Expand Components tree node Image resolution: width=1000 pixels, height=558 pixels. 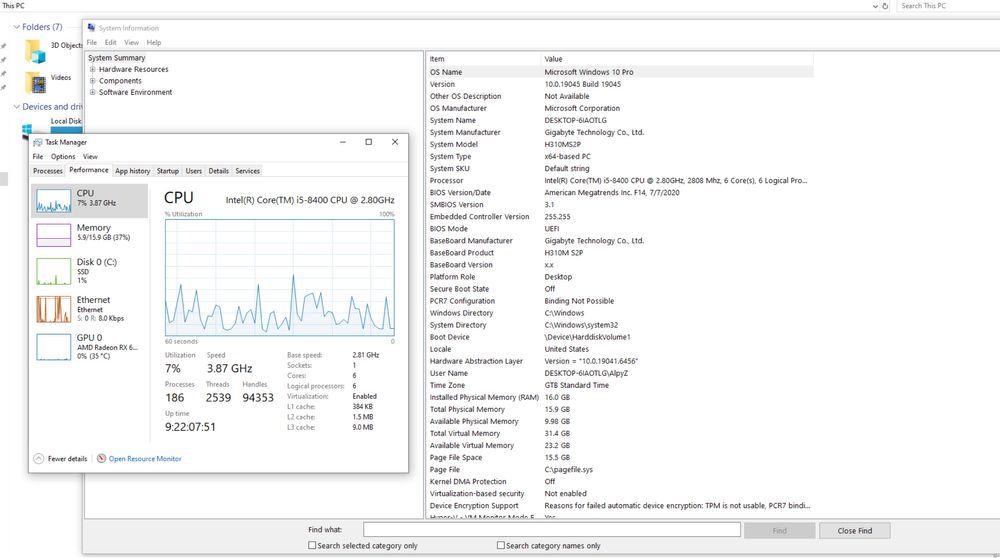[92, 80]
